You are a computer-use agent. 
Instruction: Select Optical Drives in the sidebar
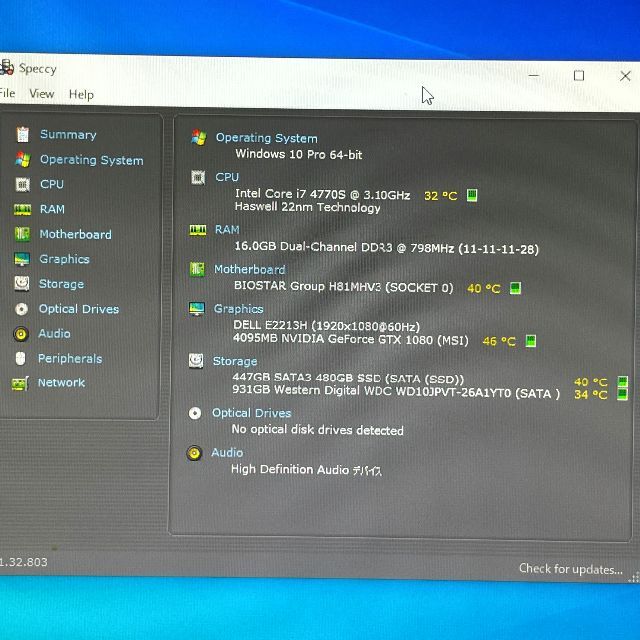[x=79, y=309]
